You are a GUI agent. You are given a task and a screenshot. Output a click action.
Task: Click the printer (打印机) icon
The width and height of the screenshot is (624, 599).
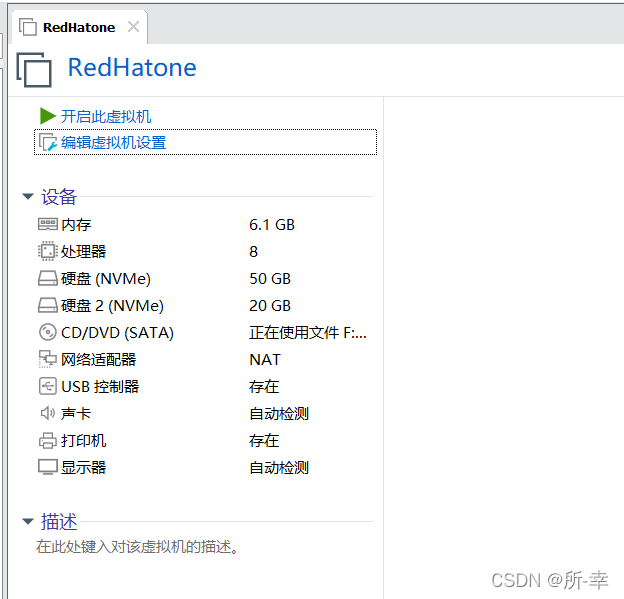coord(48,440)
